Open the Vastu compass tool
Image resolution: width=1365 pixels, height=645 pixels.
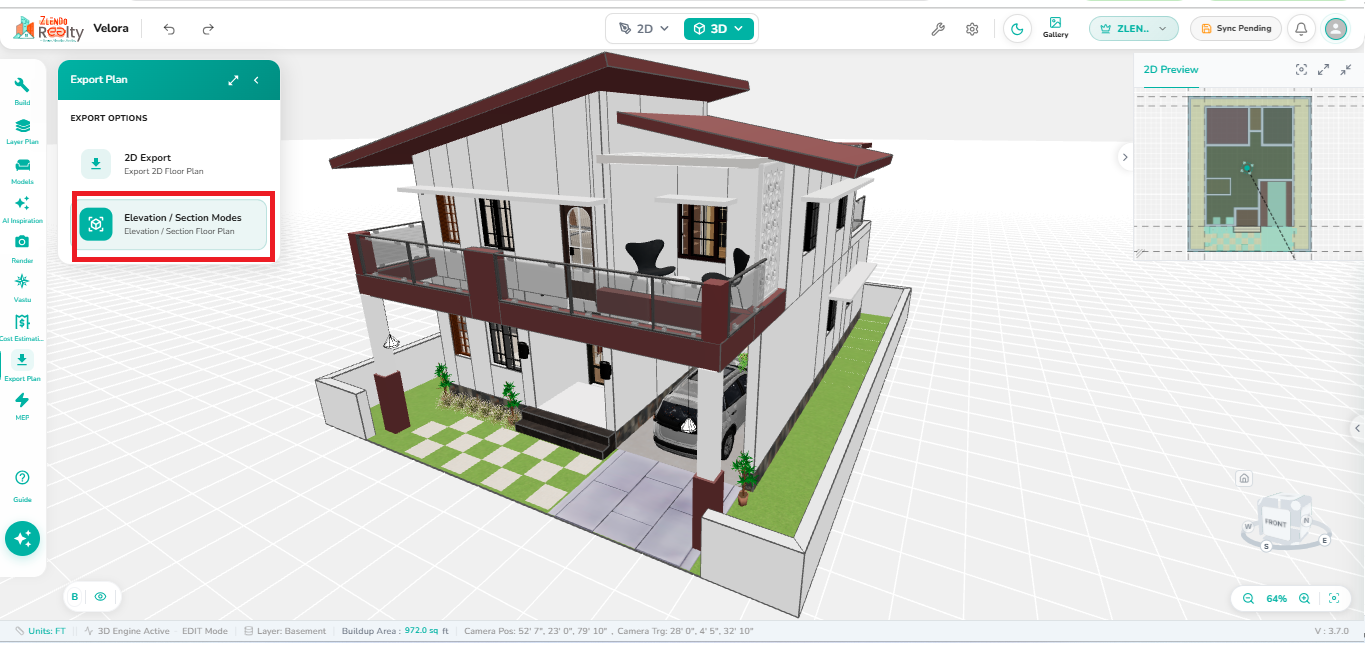point(22,287)
